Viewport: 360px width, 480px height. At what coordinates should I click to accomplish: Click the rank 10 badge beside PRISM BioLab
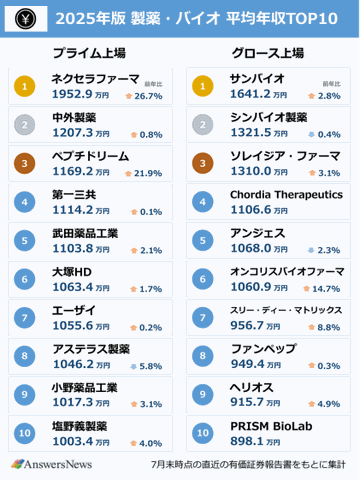[203, 433]
